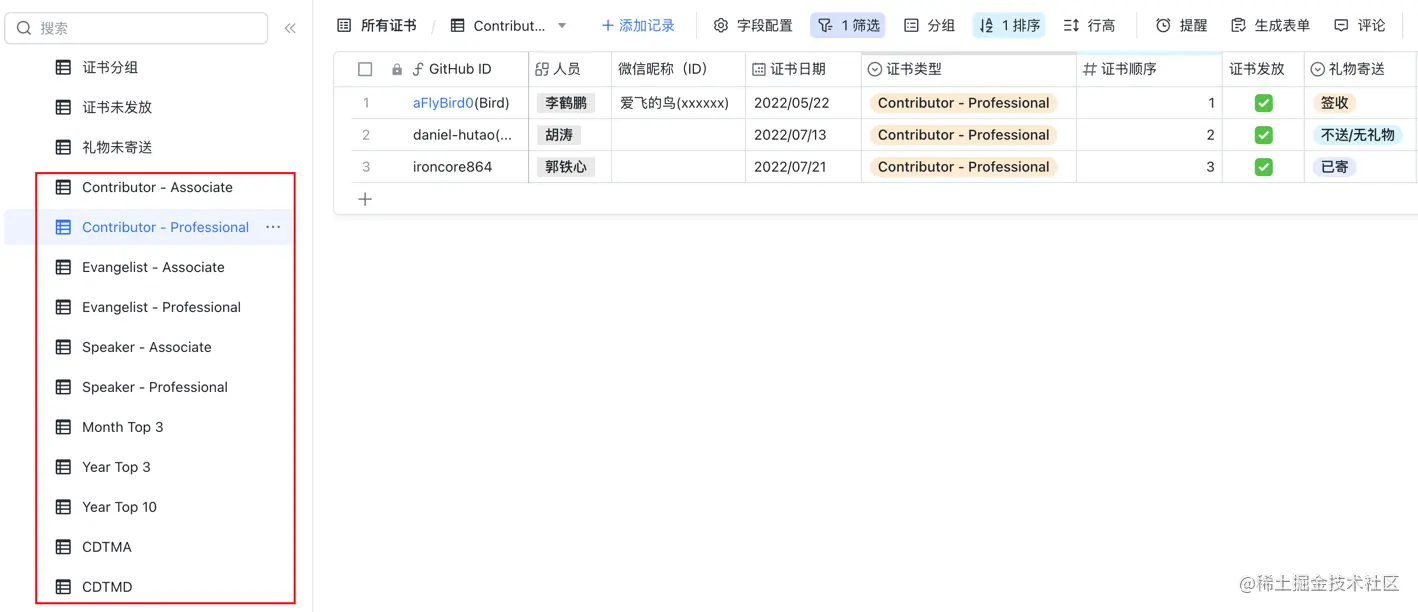Switch to Evangelist - Professional view
Image resolution: width=1418 pixels, height=612 pixels.
(161, 307)
